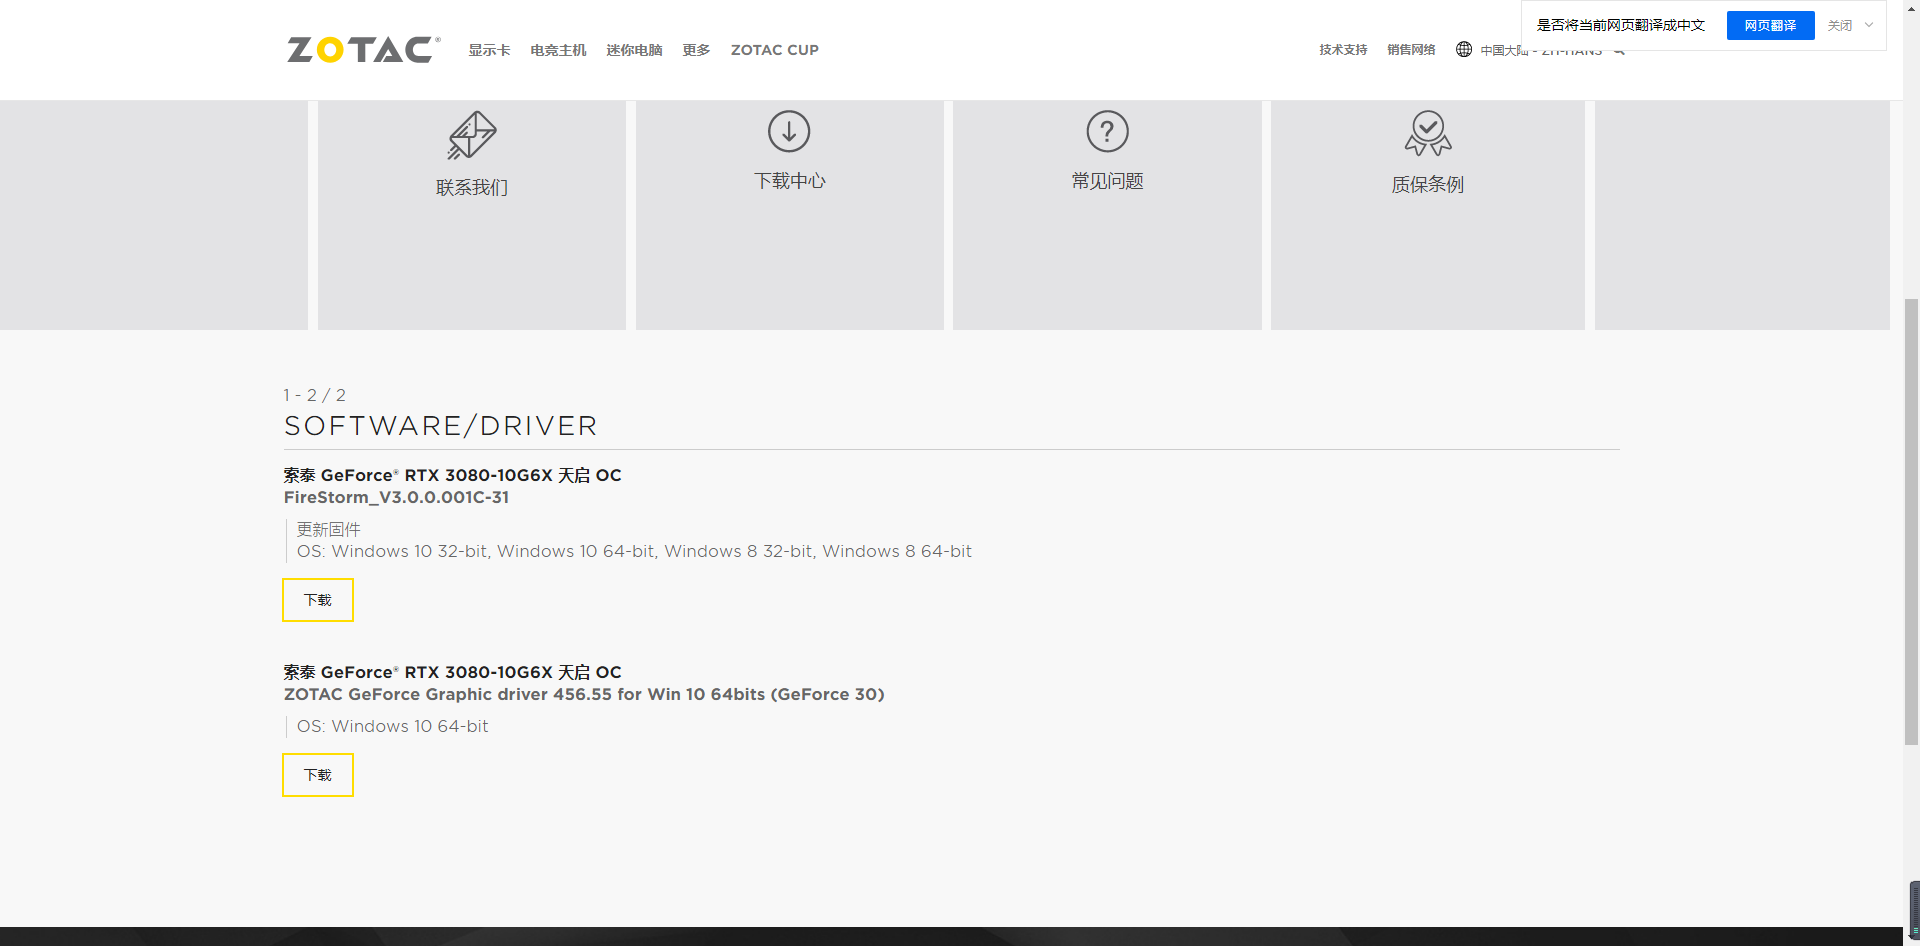The height and width of the screenshot is (946, 1920).
Task: Click the page vertical scrollbar thumb
Action: (x=1911, y=522)
